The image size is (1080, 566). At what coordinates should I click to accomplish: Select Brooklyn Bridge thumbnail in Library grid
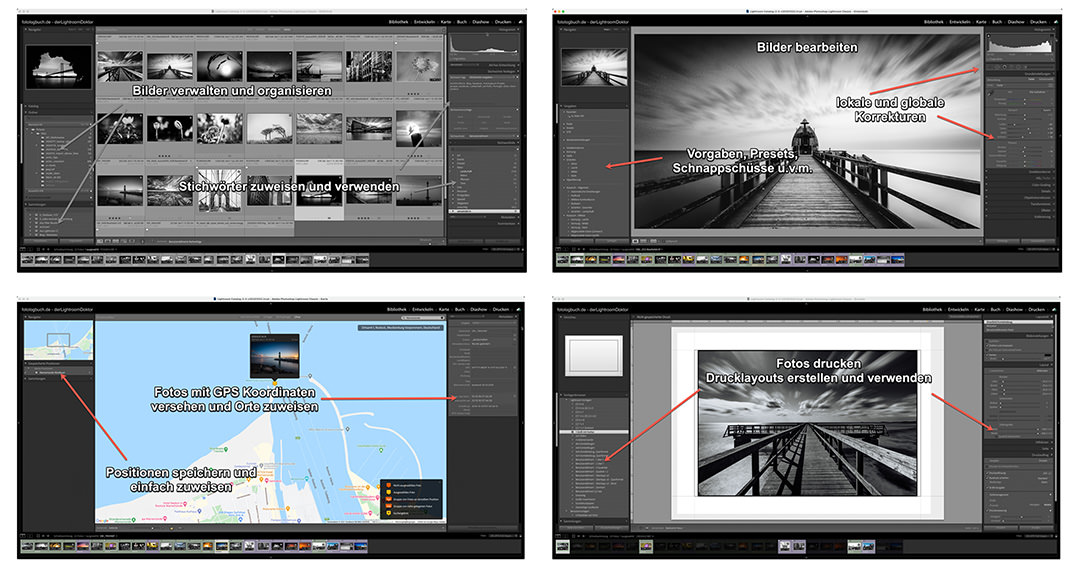pos(220,189)
